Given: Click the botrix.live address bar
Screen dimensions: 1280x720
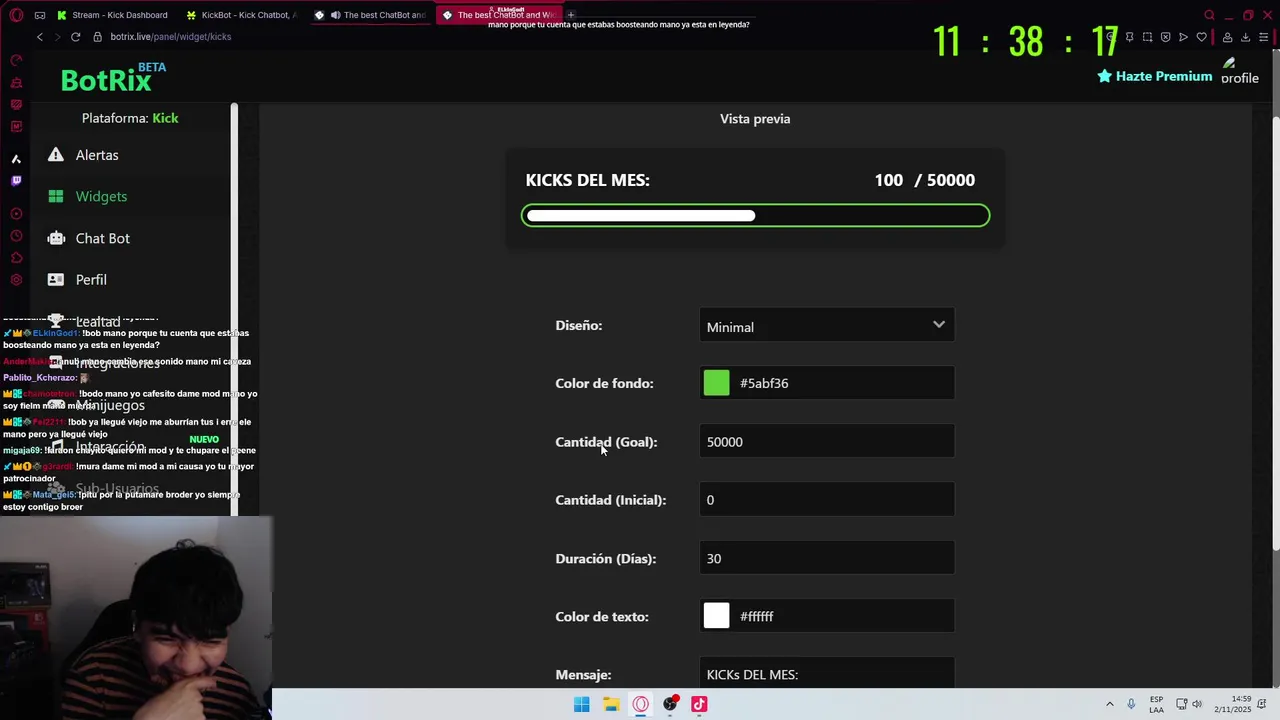Looking at the screenshot, I should [170, 37].
